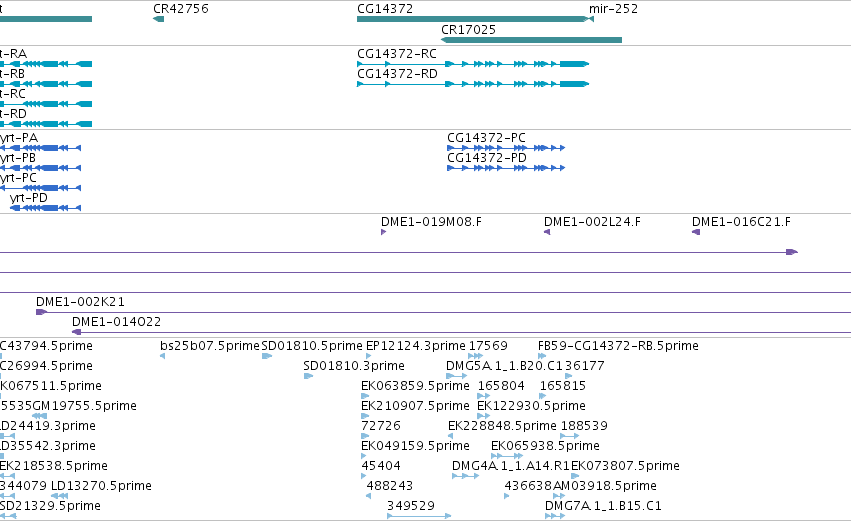Click the 45404 feature label

coord(380,466)
